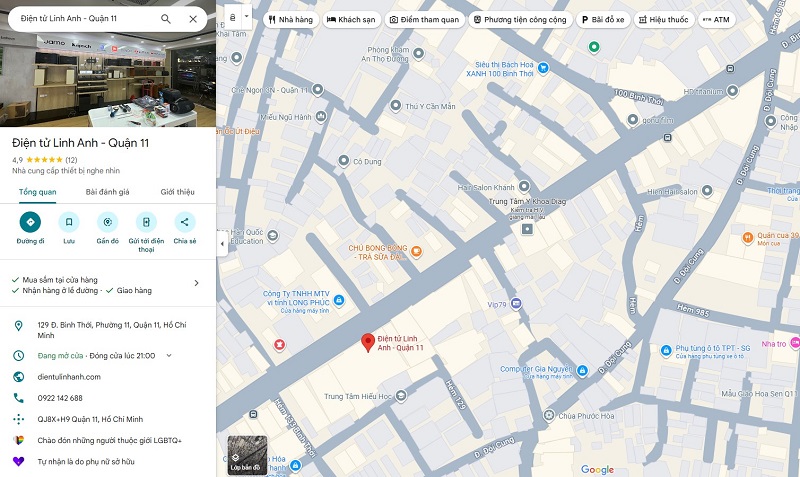This screenshot has width=800, height=477.
Task: Select the Bách Hóa XANH store marker
Action: tap(543, 67)
